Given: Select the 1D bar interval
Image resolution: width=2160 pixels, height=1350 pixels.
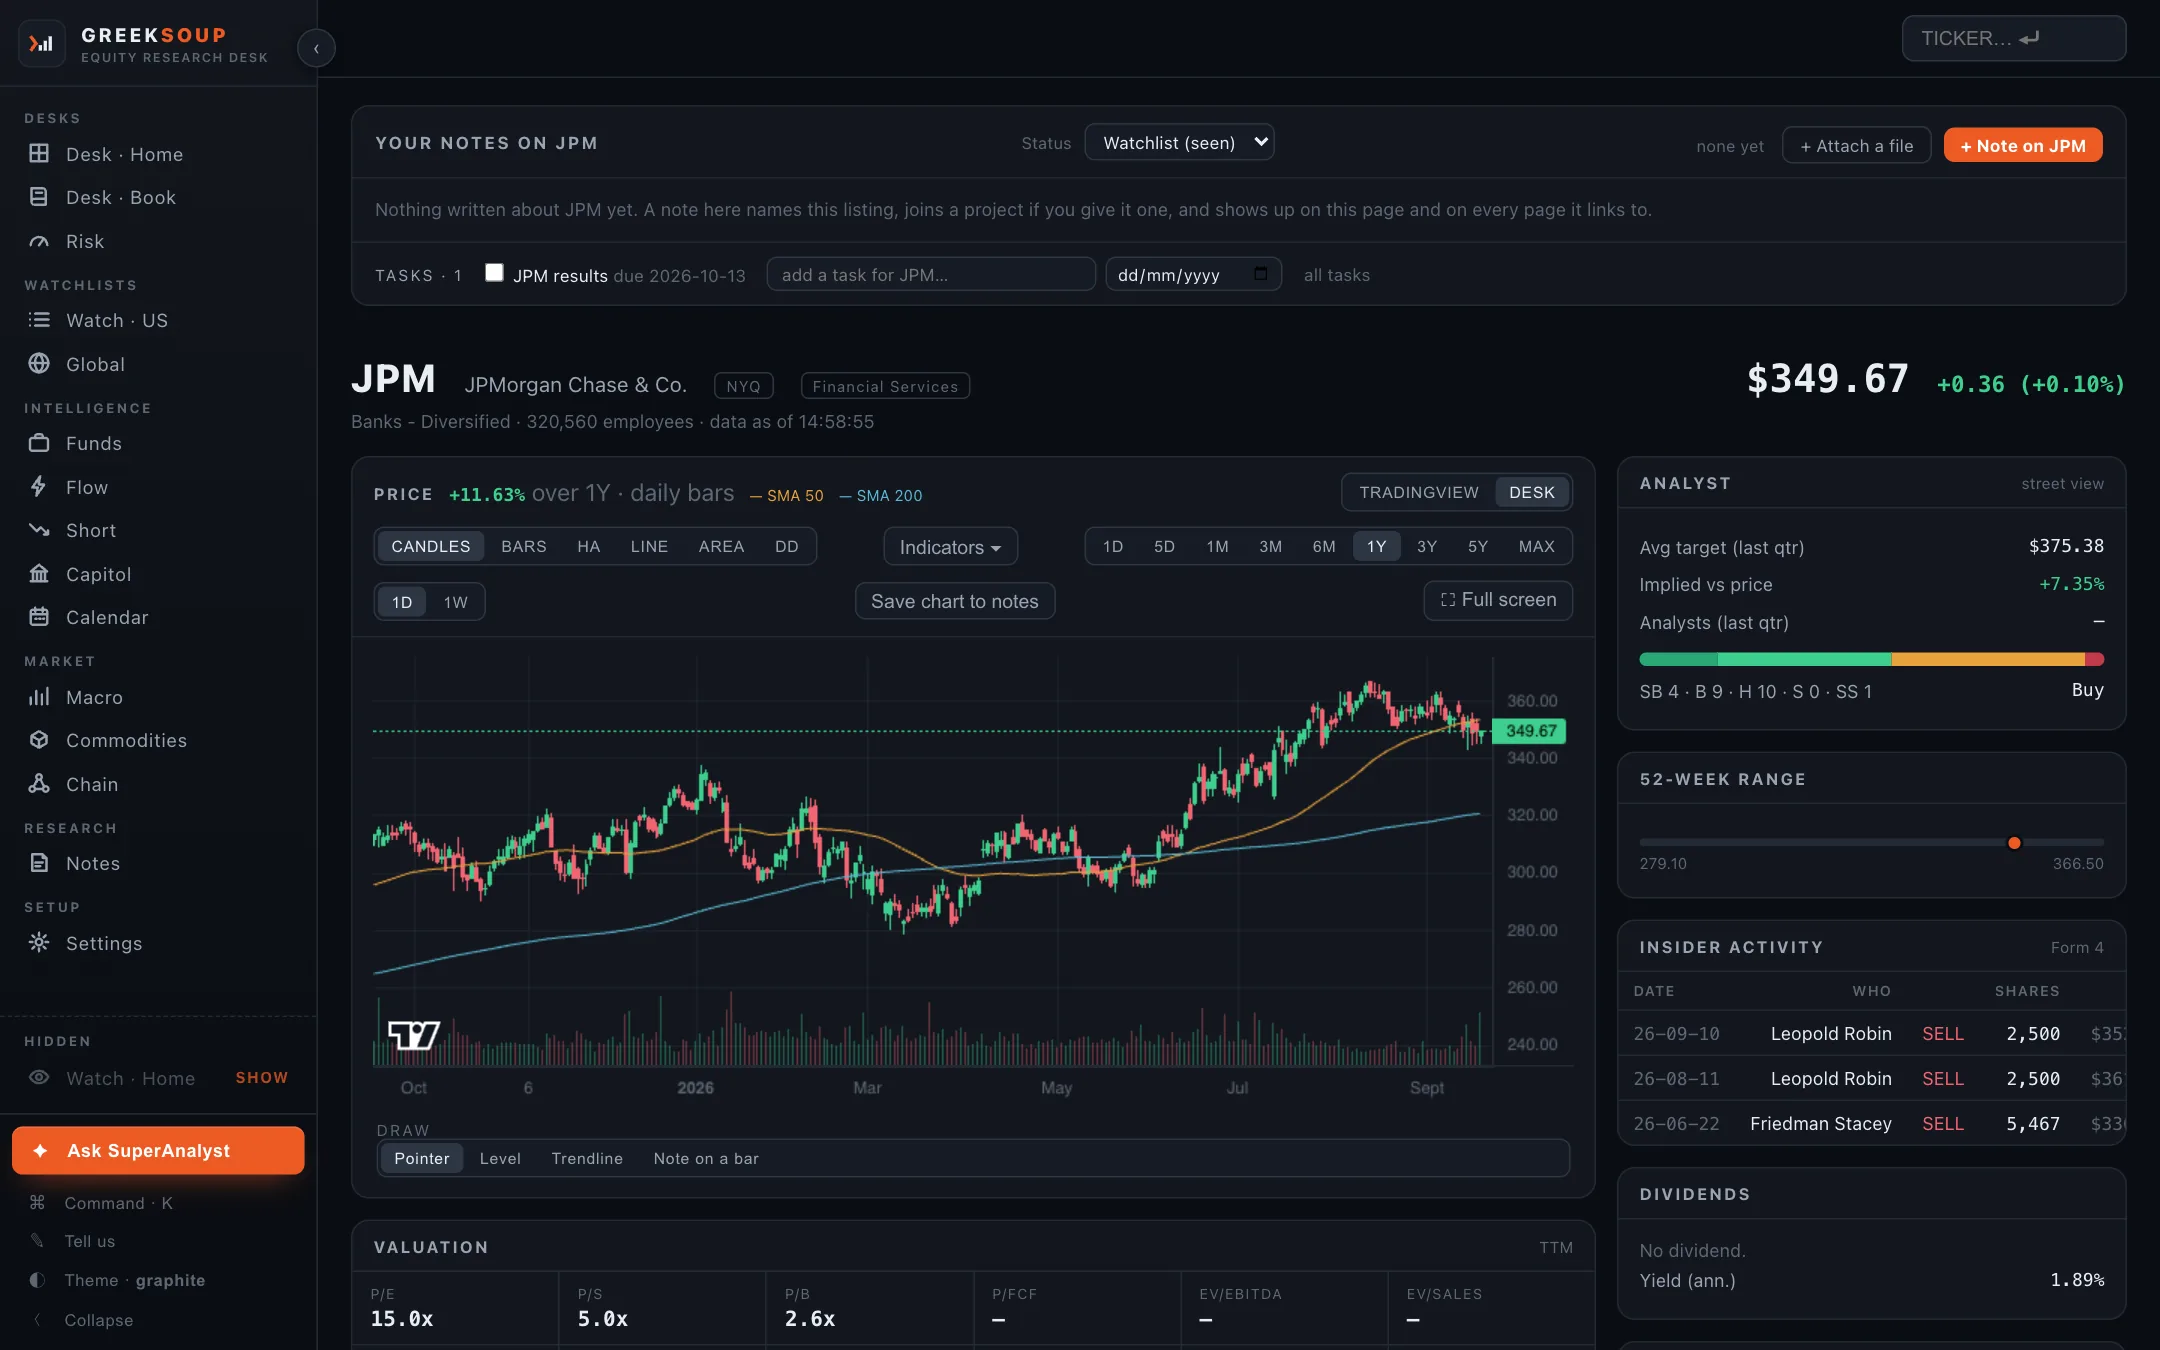Looking at the screenshot, I should (402, 602).
